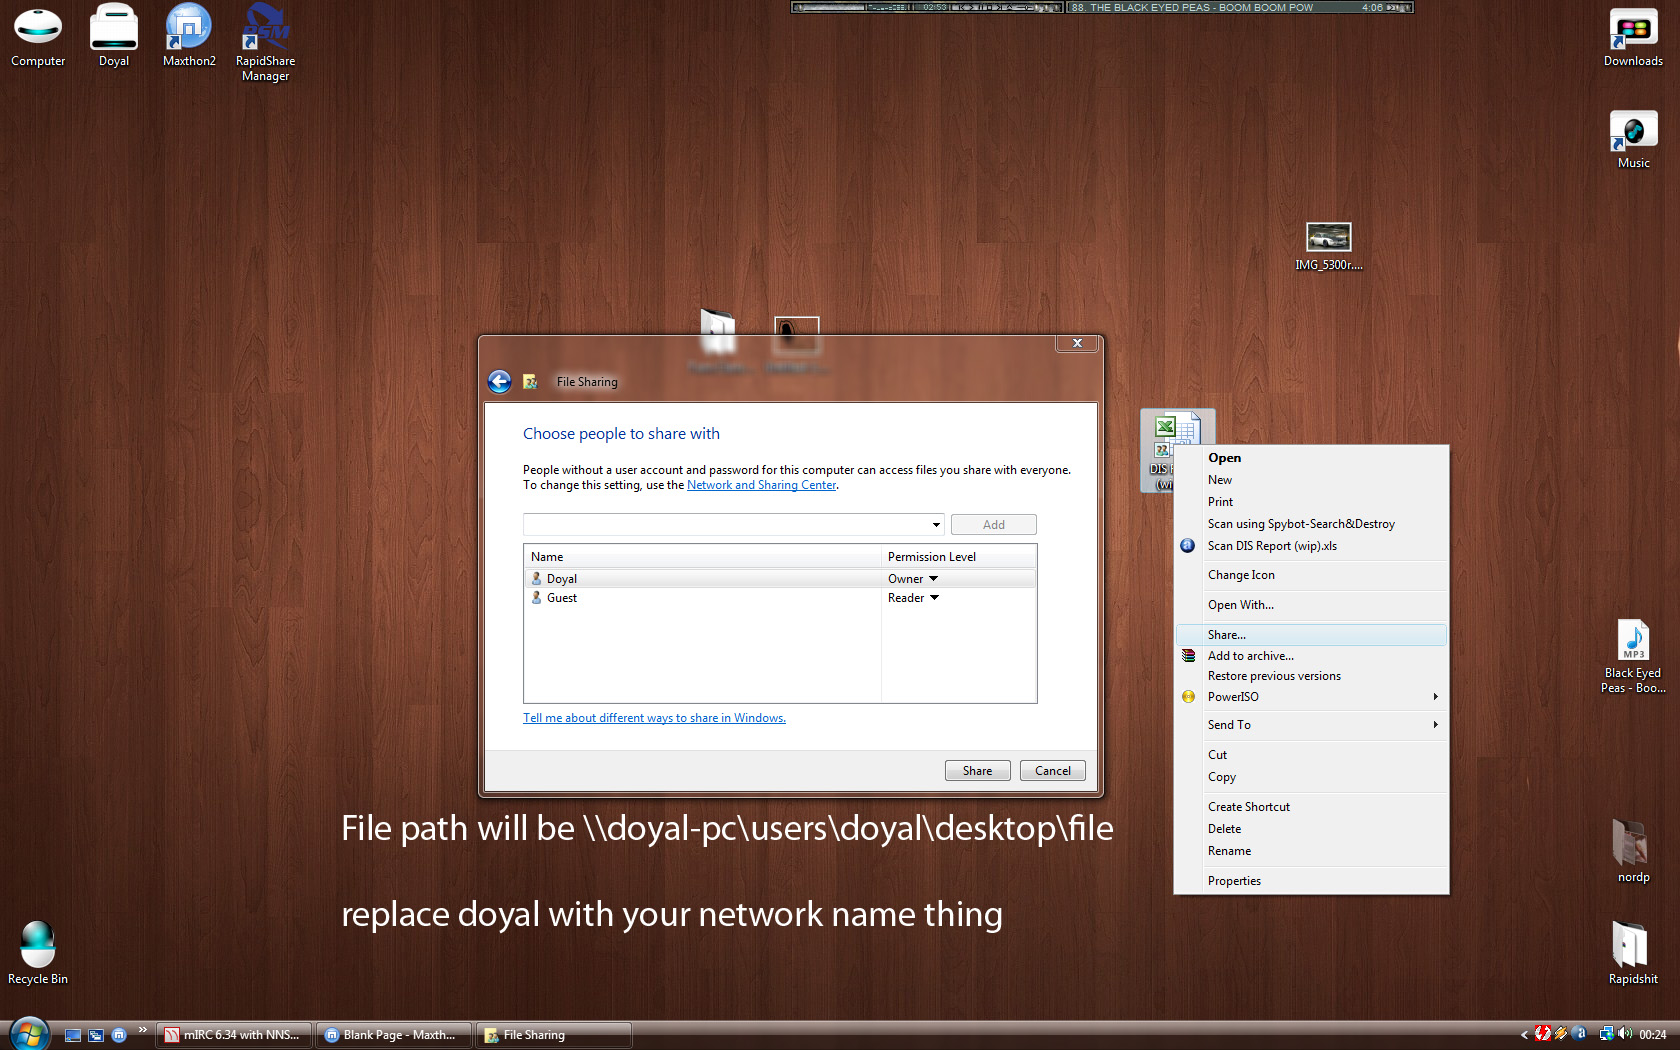Select the Black Eyed Peas MP3 file
1680x1050 pixels.
(x=1633, y=644)
